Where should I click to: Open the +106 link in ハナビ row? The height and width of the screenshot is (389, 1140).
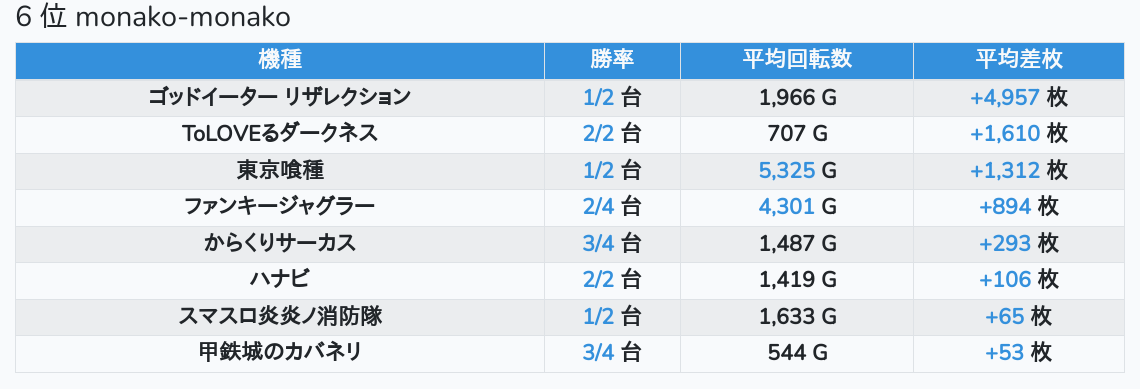click(1005, 280)
